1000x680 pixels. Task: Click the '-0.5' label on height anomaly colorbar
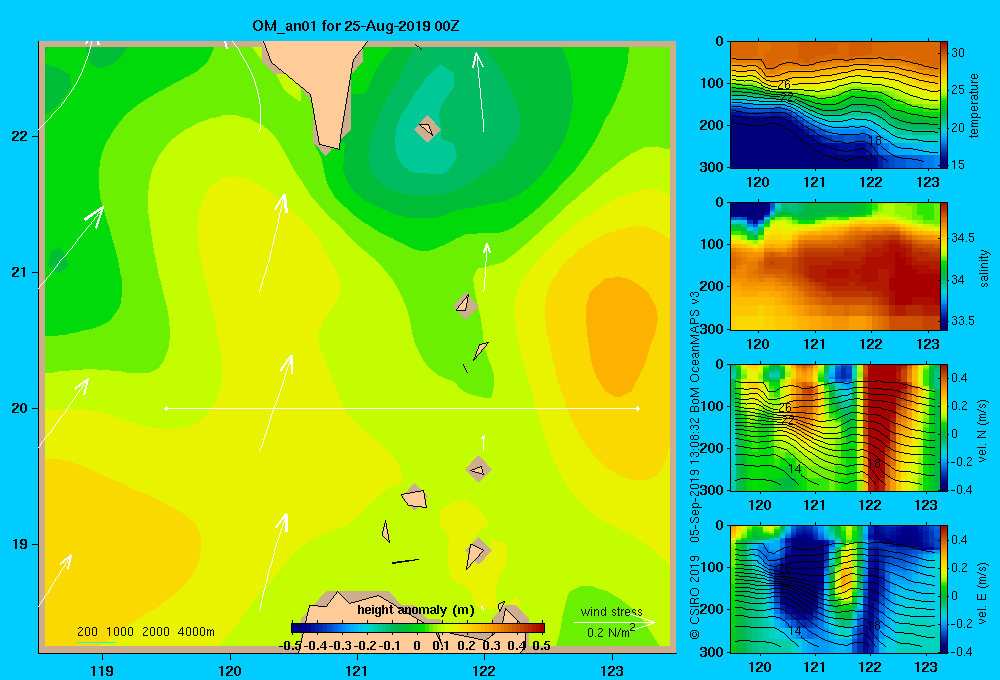(x=290, y=646)
